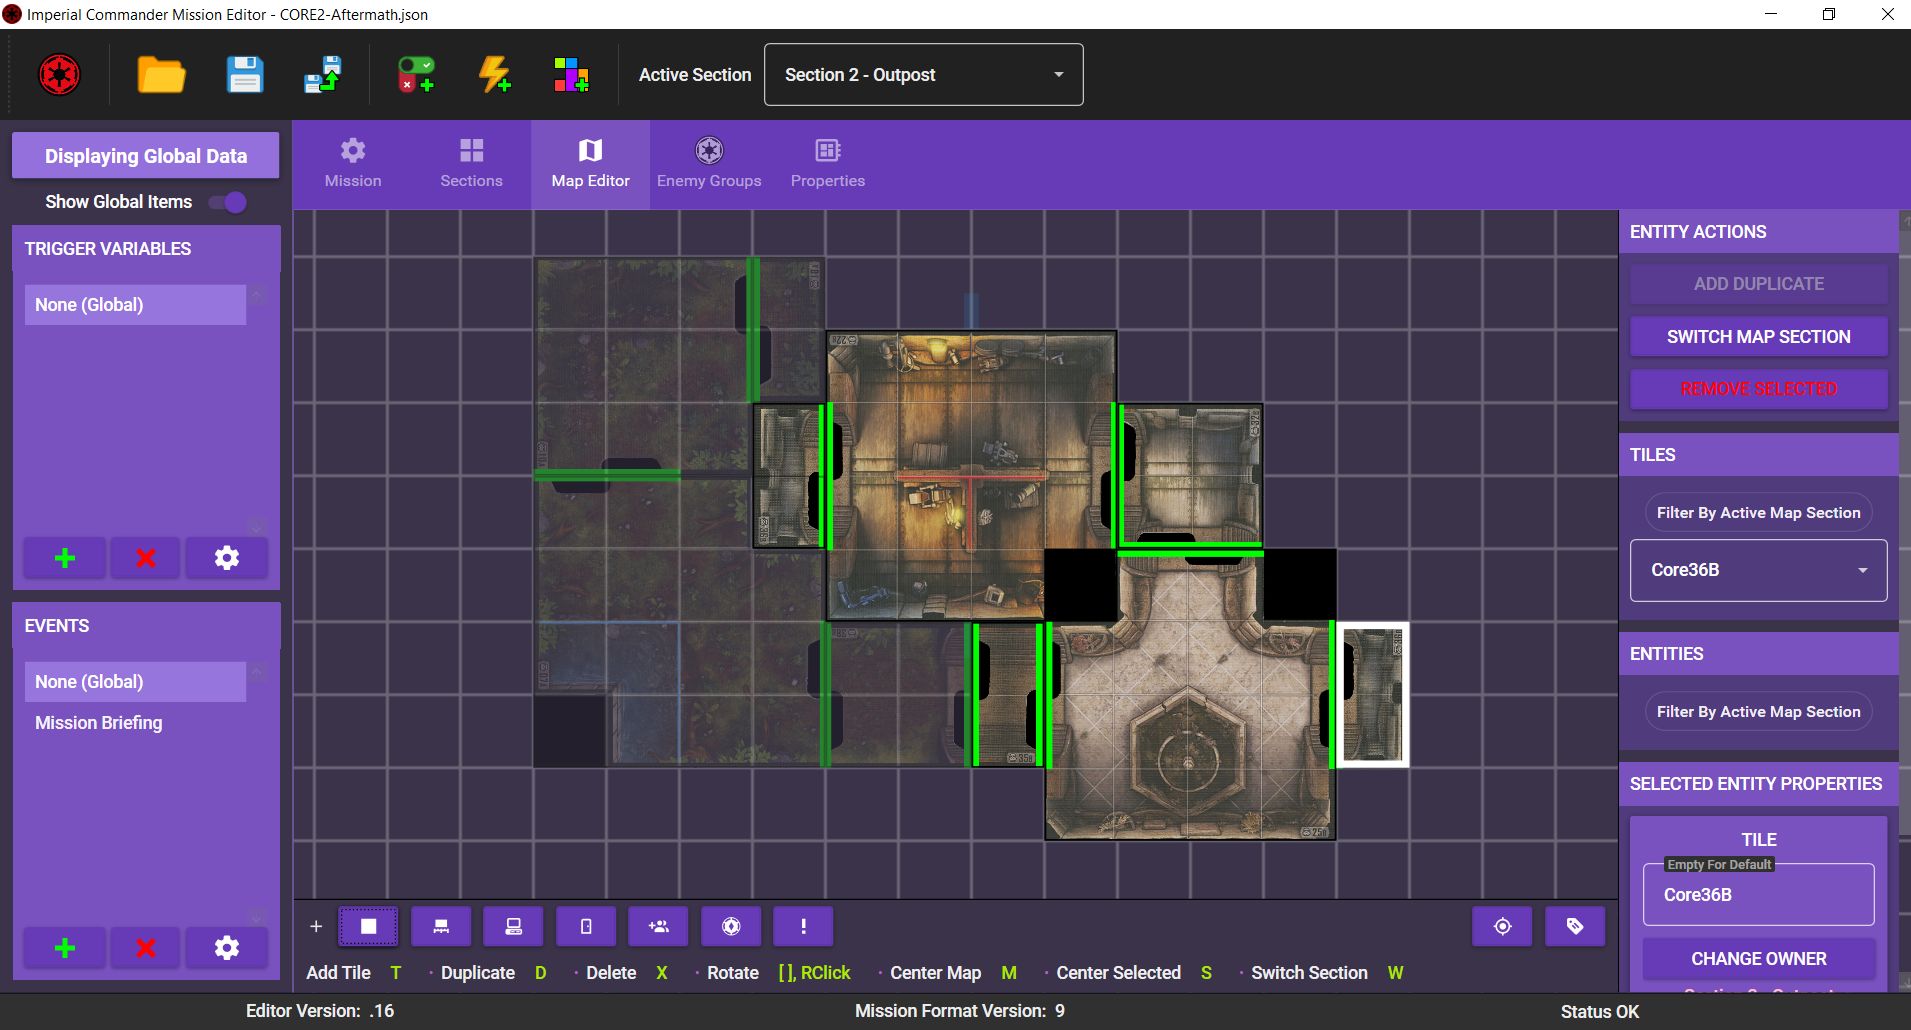This screenshot has height=1030, width=1911.
Task: Add a trigger variable with green plus
Action: coord(65,558)
